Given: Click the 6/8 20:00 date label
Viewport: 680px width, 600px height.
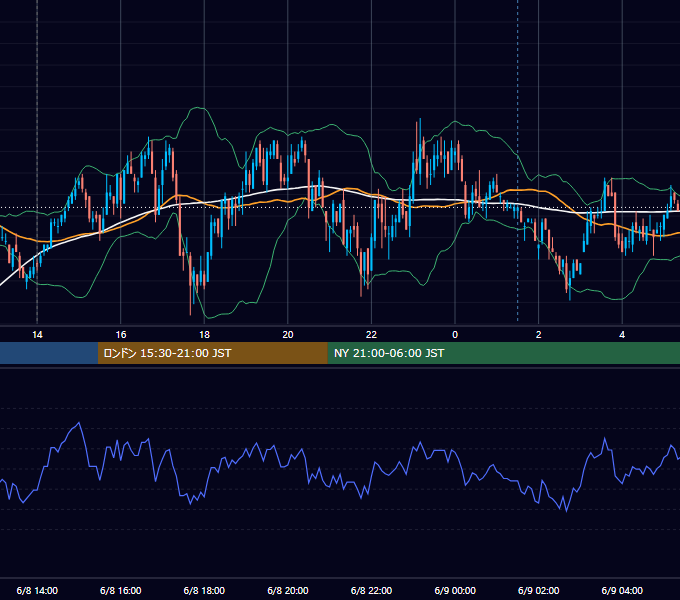Looking at the screenshot, I should [288, 590].
